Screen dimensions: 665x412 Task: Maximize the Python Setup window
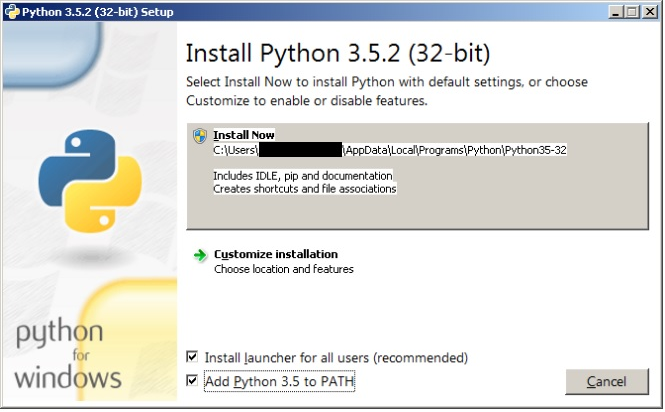[629, 11]
